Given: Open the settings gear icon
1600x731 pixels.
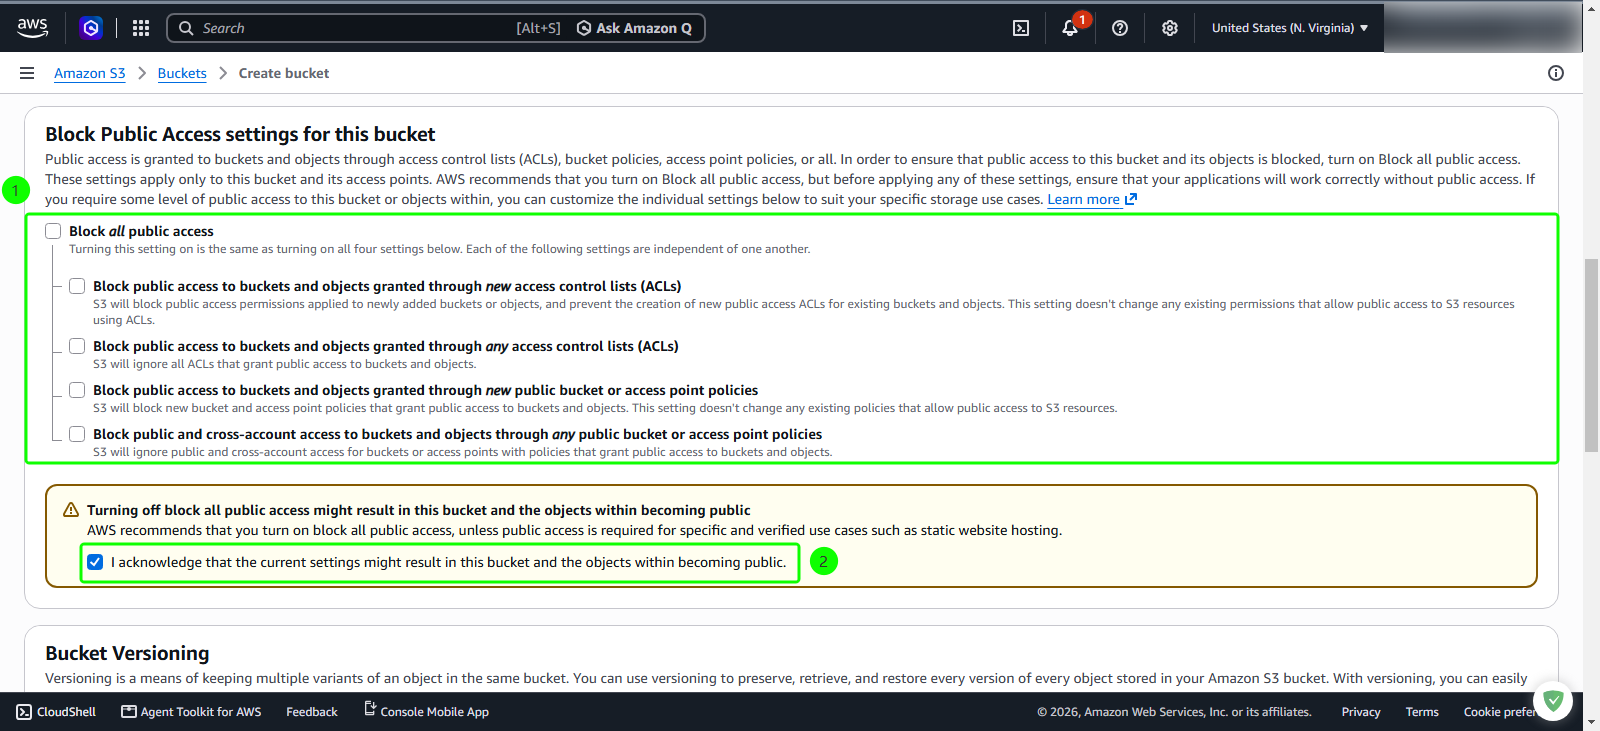Looking at the screenshot, I should pos(1170,28).
